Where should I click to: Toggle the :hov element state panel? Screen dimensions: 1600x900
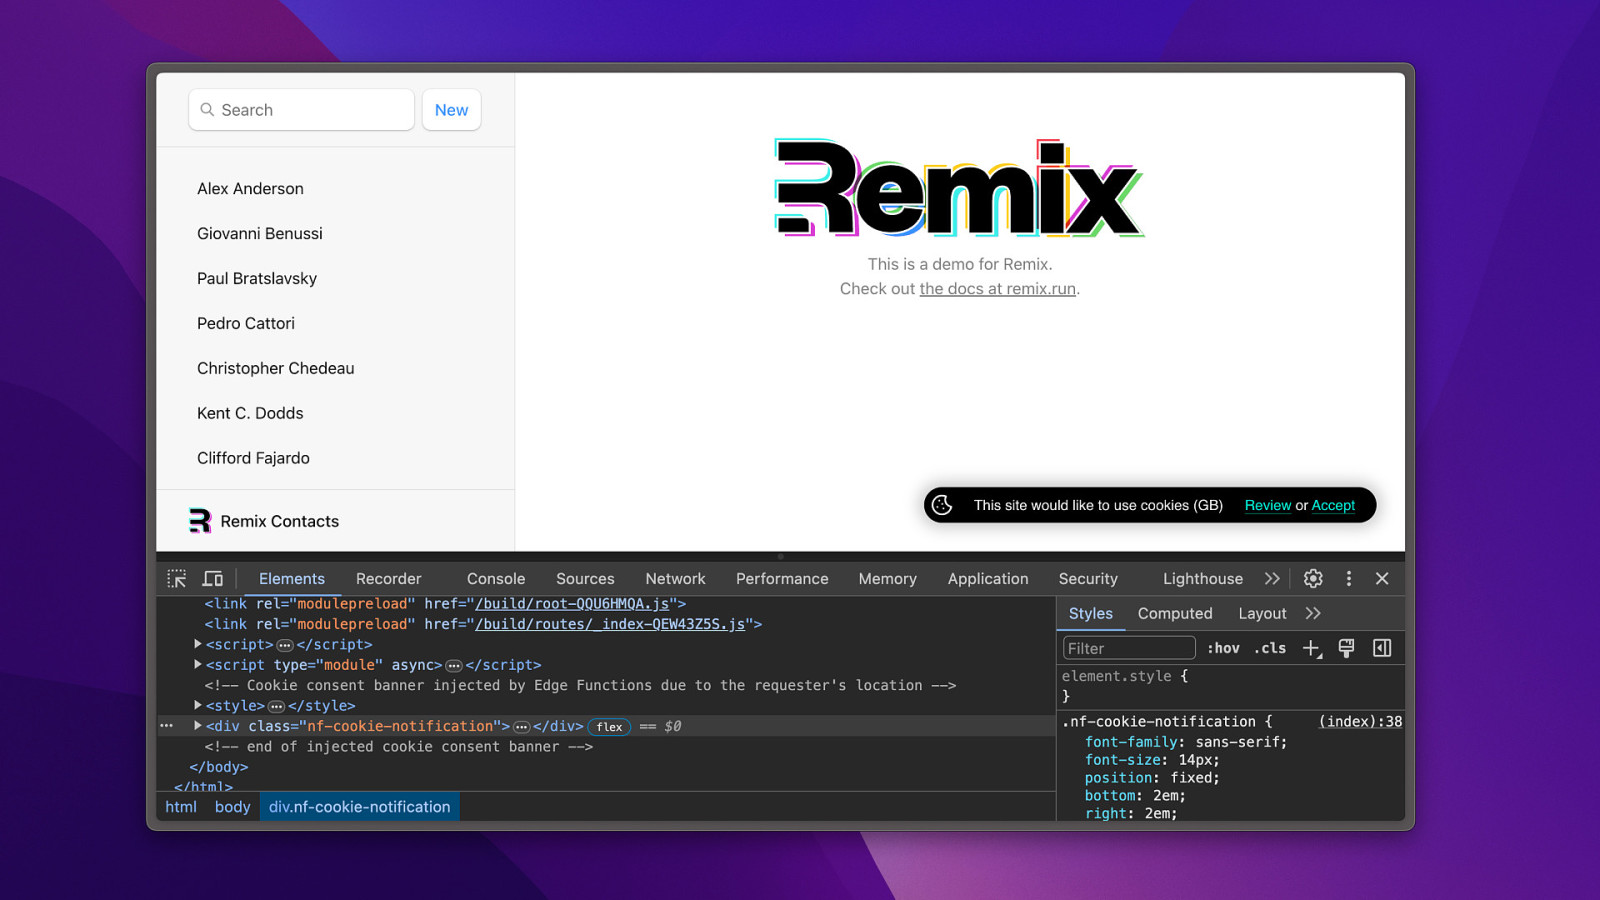coord(1223,648)
